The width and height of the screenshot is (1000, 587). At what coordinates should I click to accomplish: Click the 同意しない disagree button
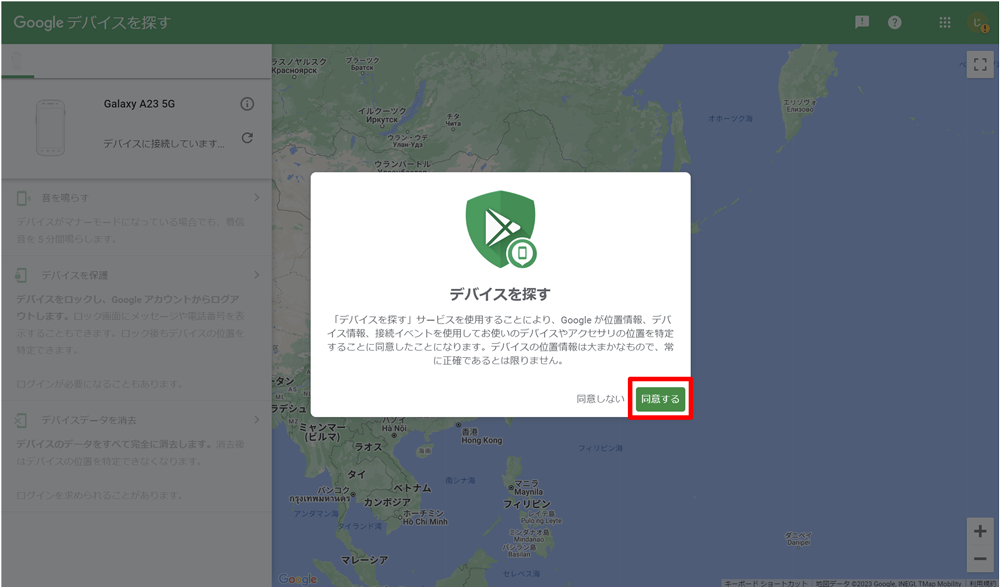click(x=600, y=399)
